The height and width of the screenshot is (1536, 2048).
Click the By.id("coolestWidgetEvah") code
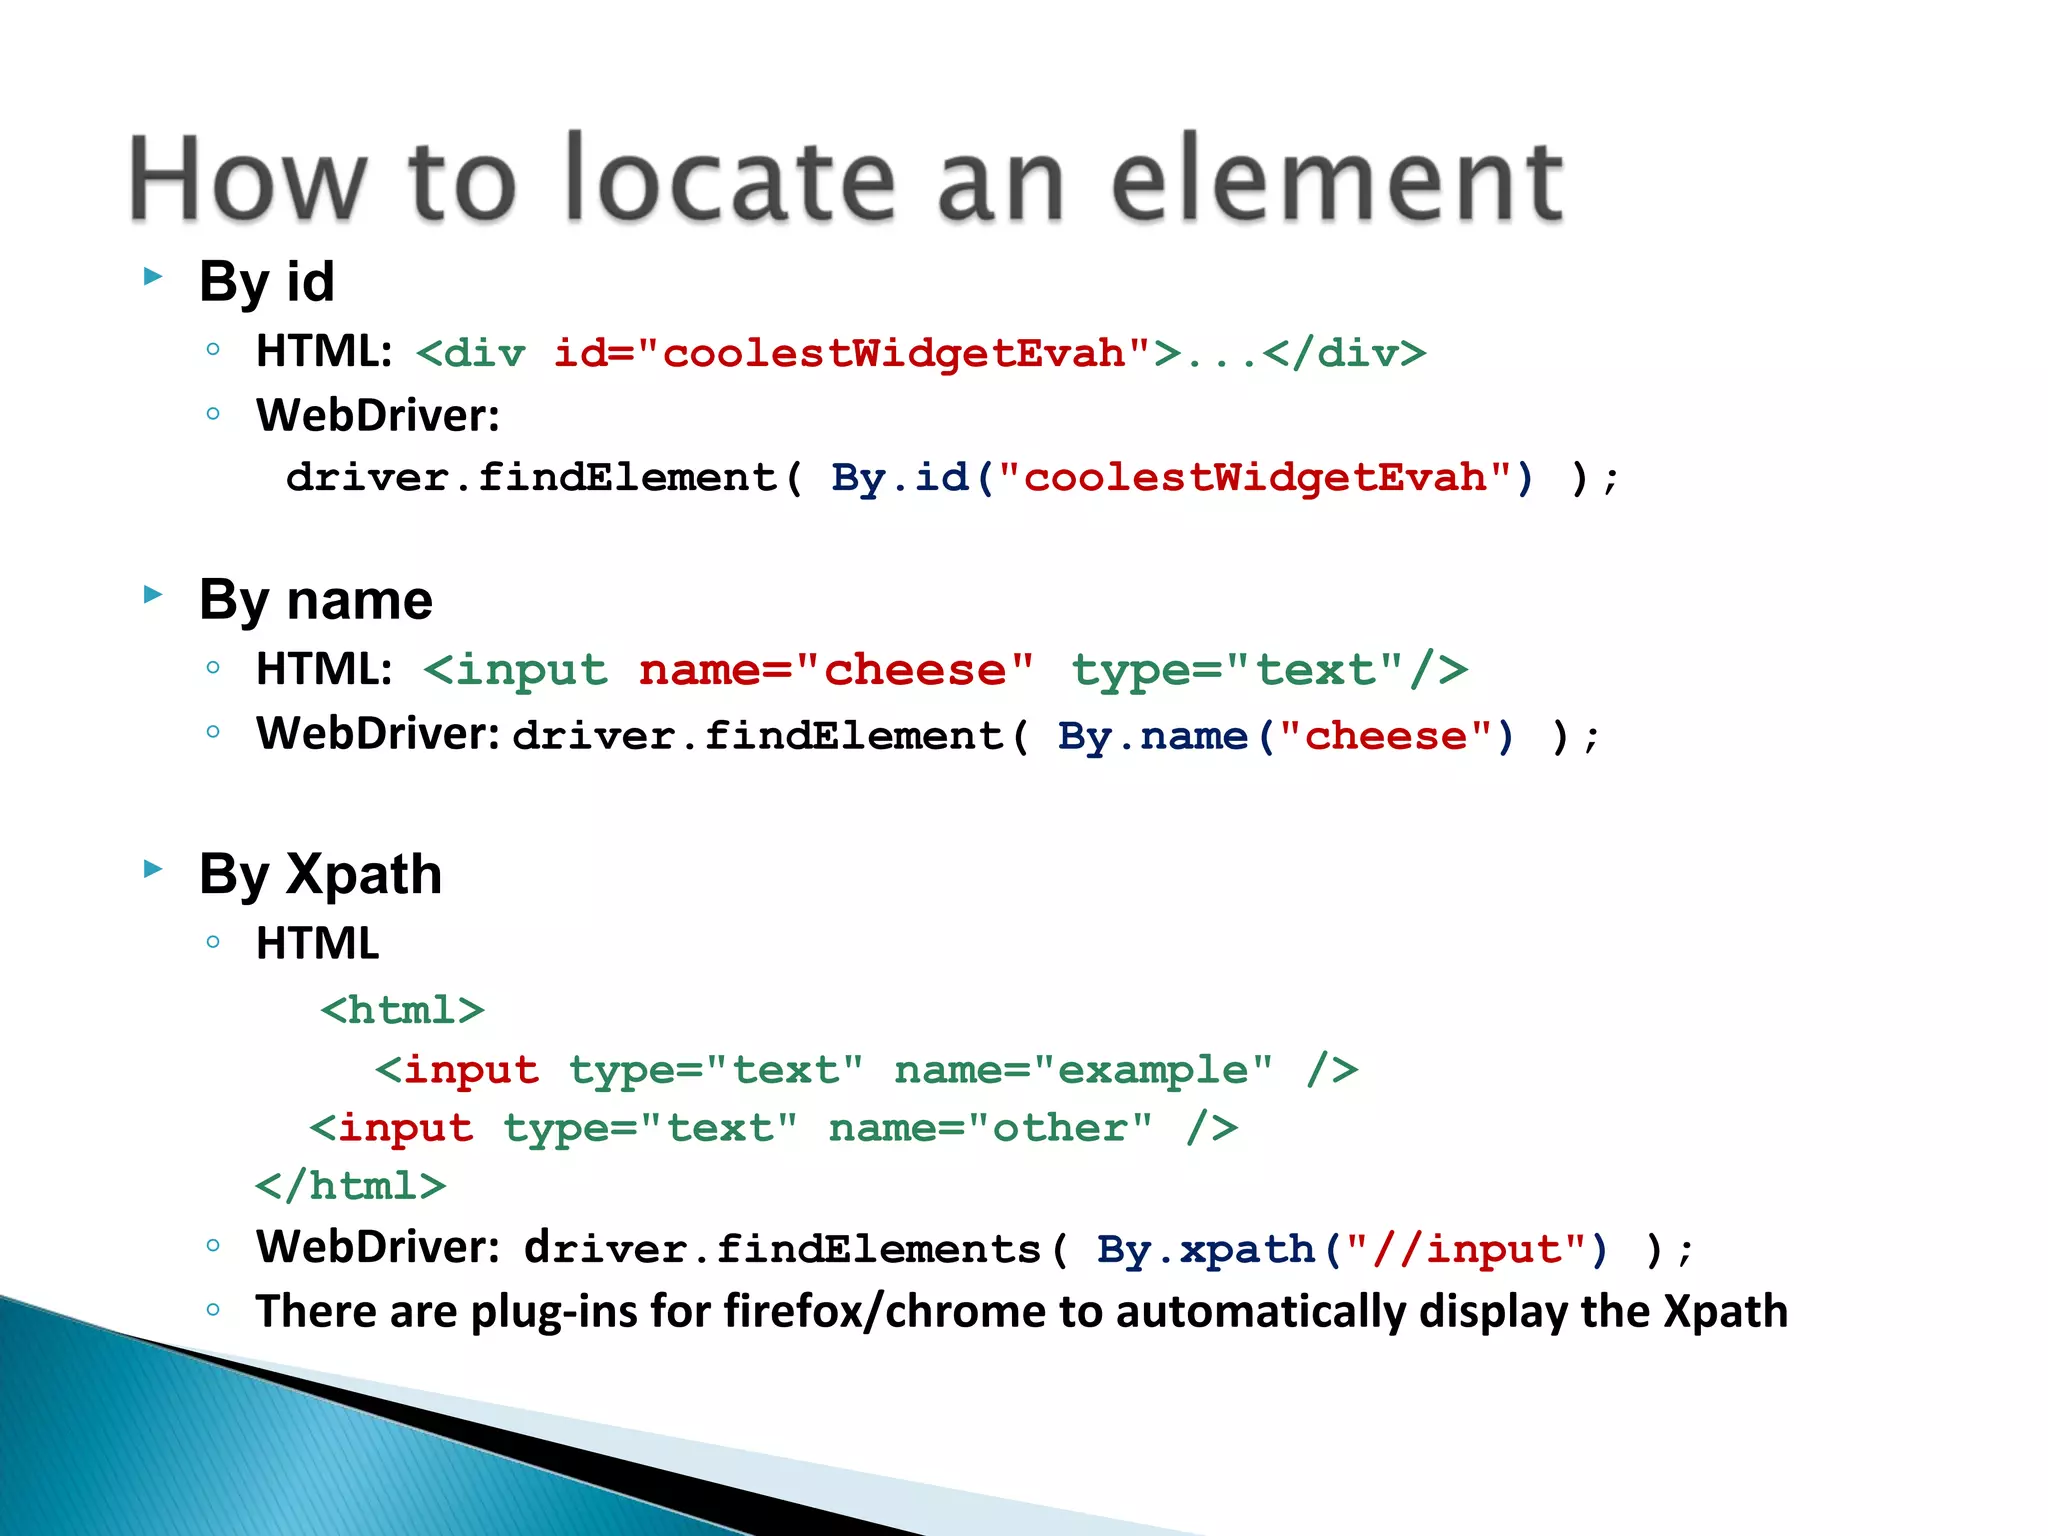tap(1182, 478)
